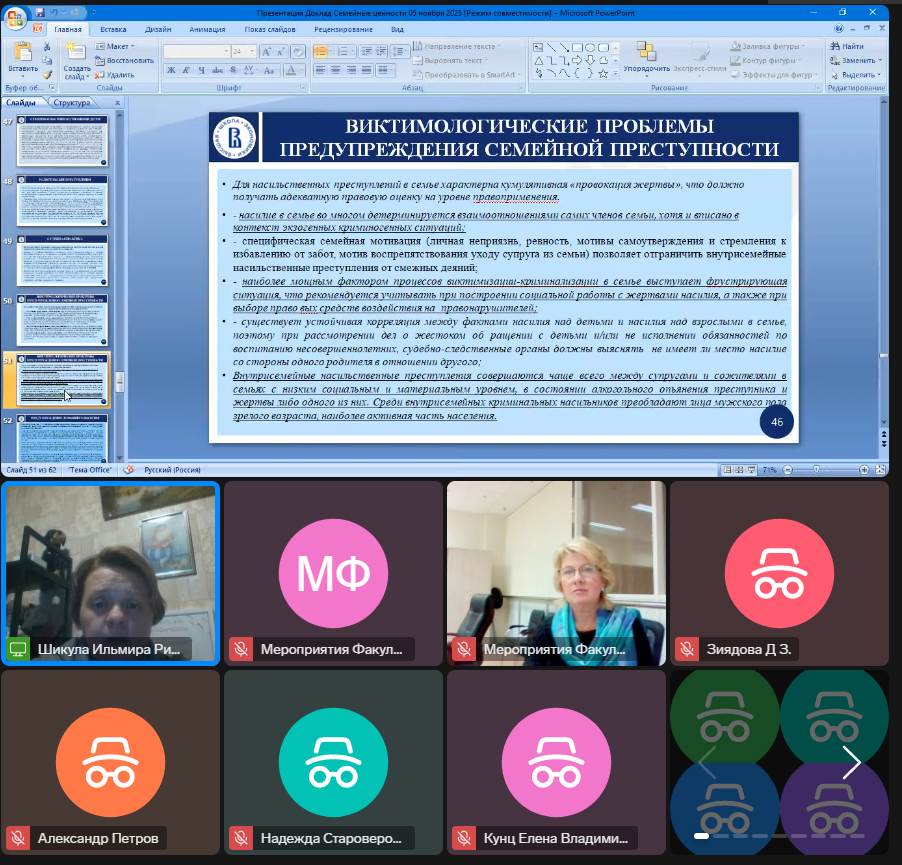This screenshot has height=865, width=902.
Task: Click the spell check icon in status bar
Action: pyautogui.click(x=128, y=469)
